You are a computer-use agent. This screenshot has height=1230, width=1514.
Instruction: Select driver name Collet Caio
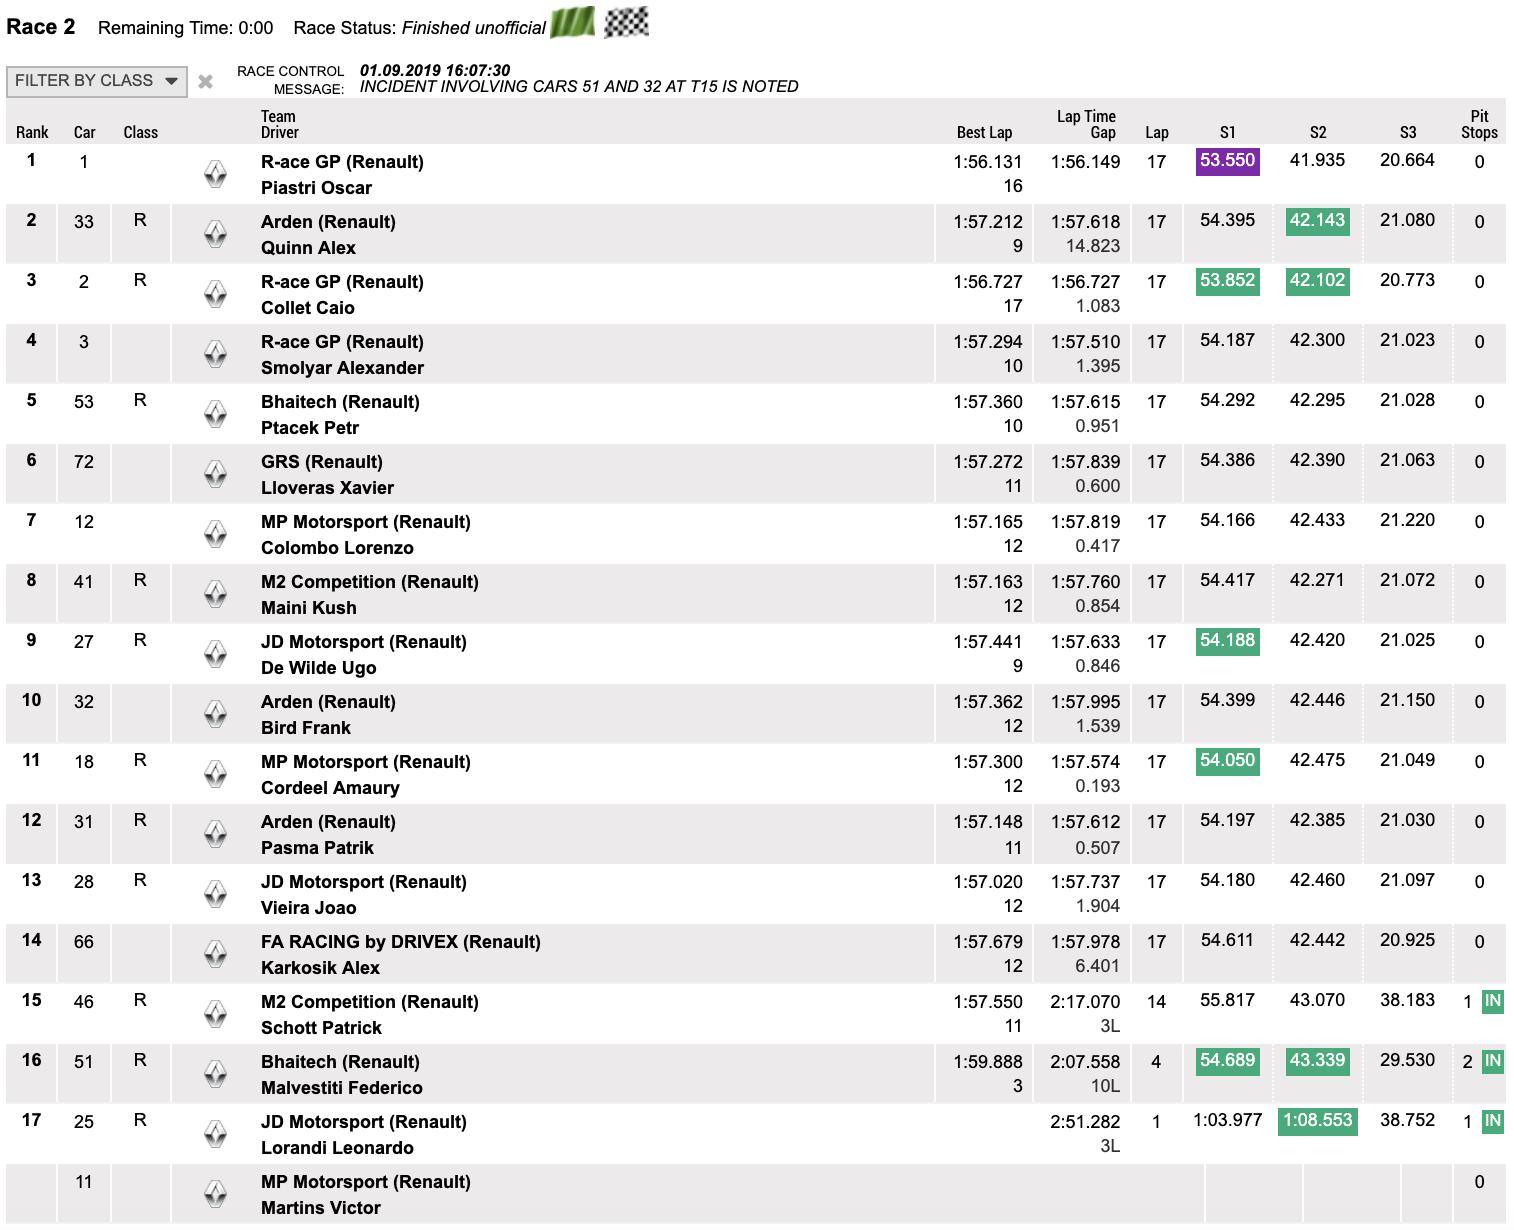coord(308,308)
